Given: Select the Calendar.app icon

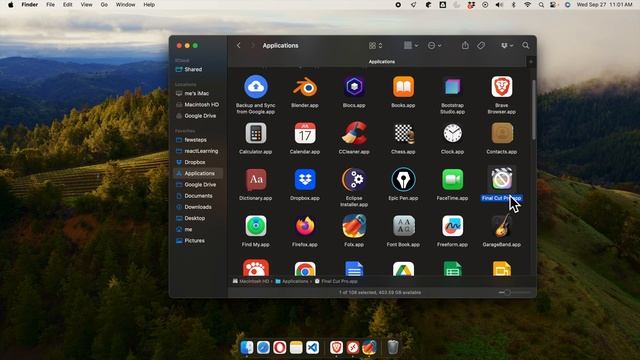Looking at the screenshot, I should 305,133.
